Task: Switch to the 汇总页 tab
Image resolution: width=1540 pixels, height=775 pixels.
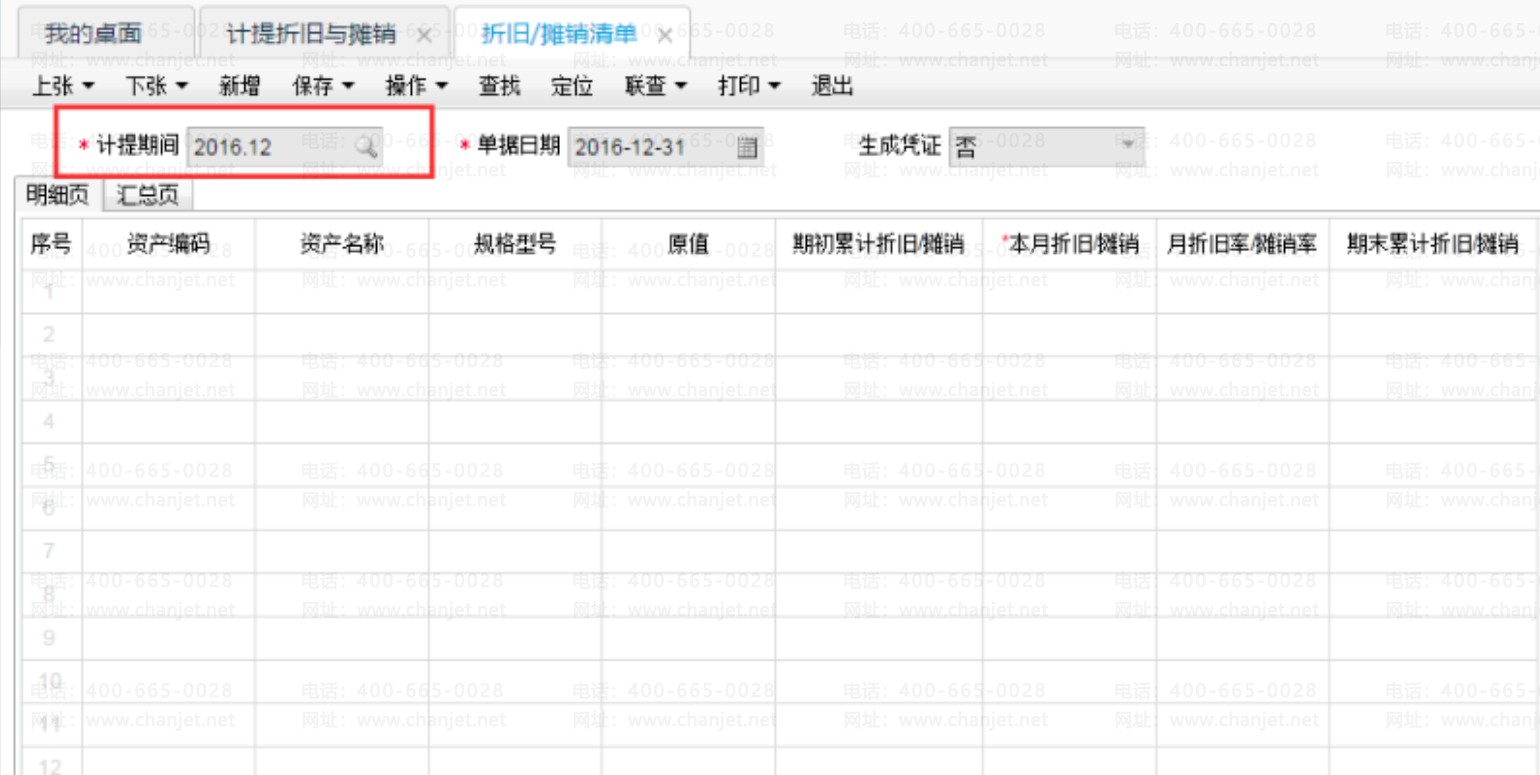Action: (x=148, y=194)
